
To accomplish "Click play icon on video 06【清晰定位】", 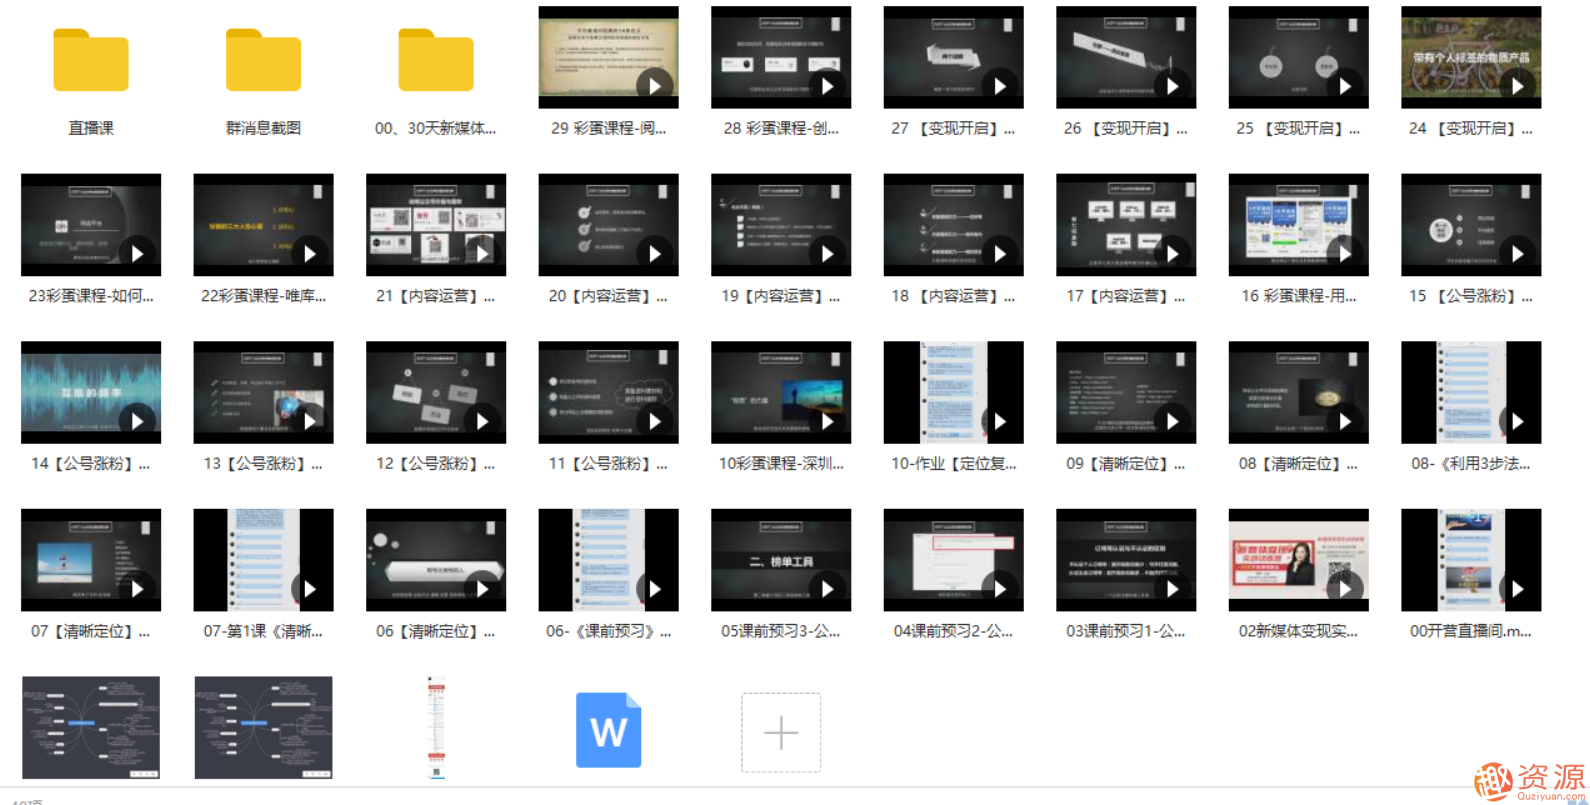I will 482,589.
